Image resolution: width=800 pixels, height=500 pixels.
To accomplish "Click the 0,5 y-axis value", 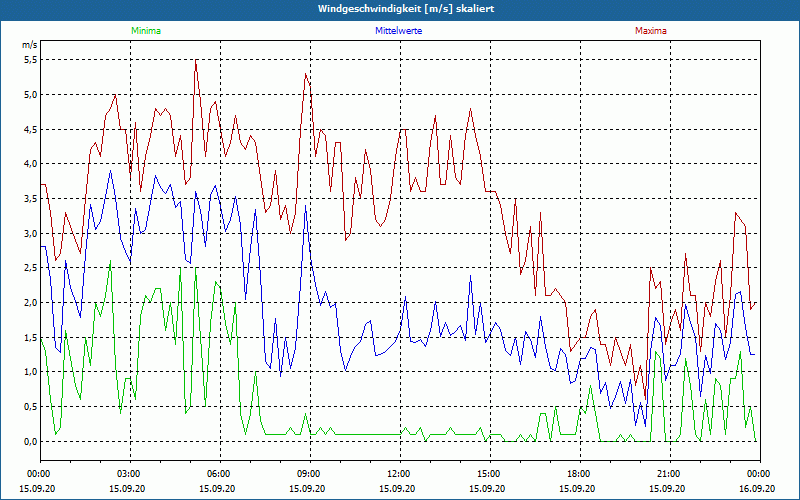I will click(x=31, y=407).
